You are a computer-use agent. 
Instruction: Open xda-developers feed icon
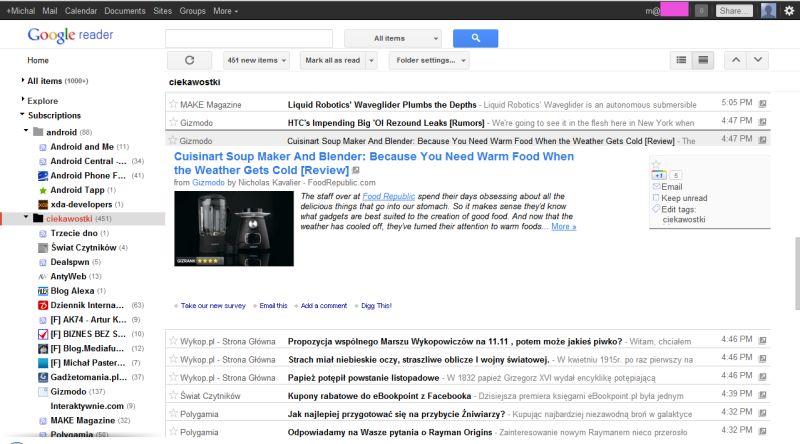[x=43, y=205]
